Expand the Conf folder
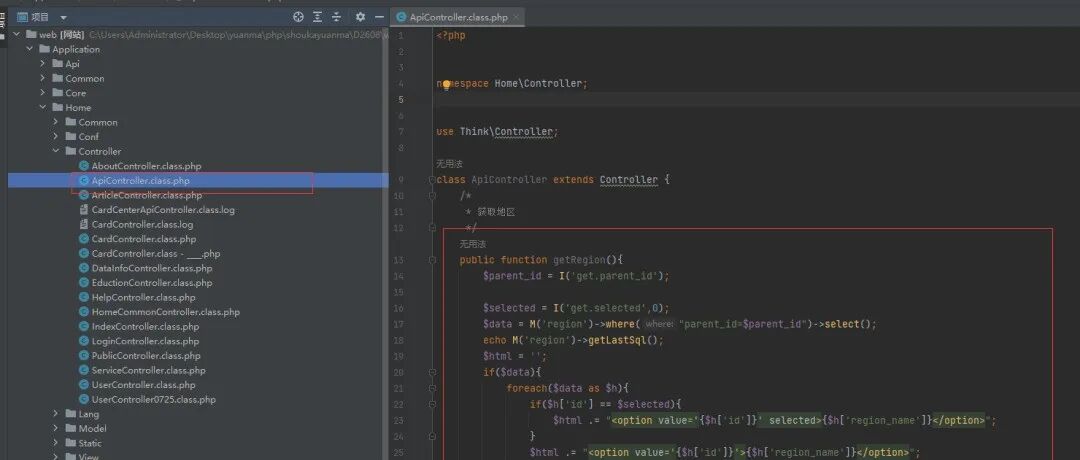 coord(56,136)
